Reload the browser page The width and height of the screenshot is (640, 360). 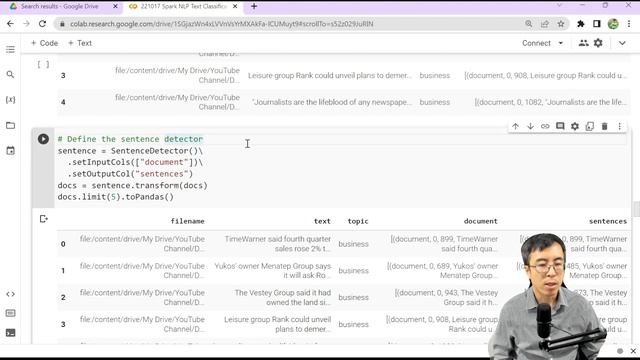point(42,24)
